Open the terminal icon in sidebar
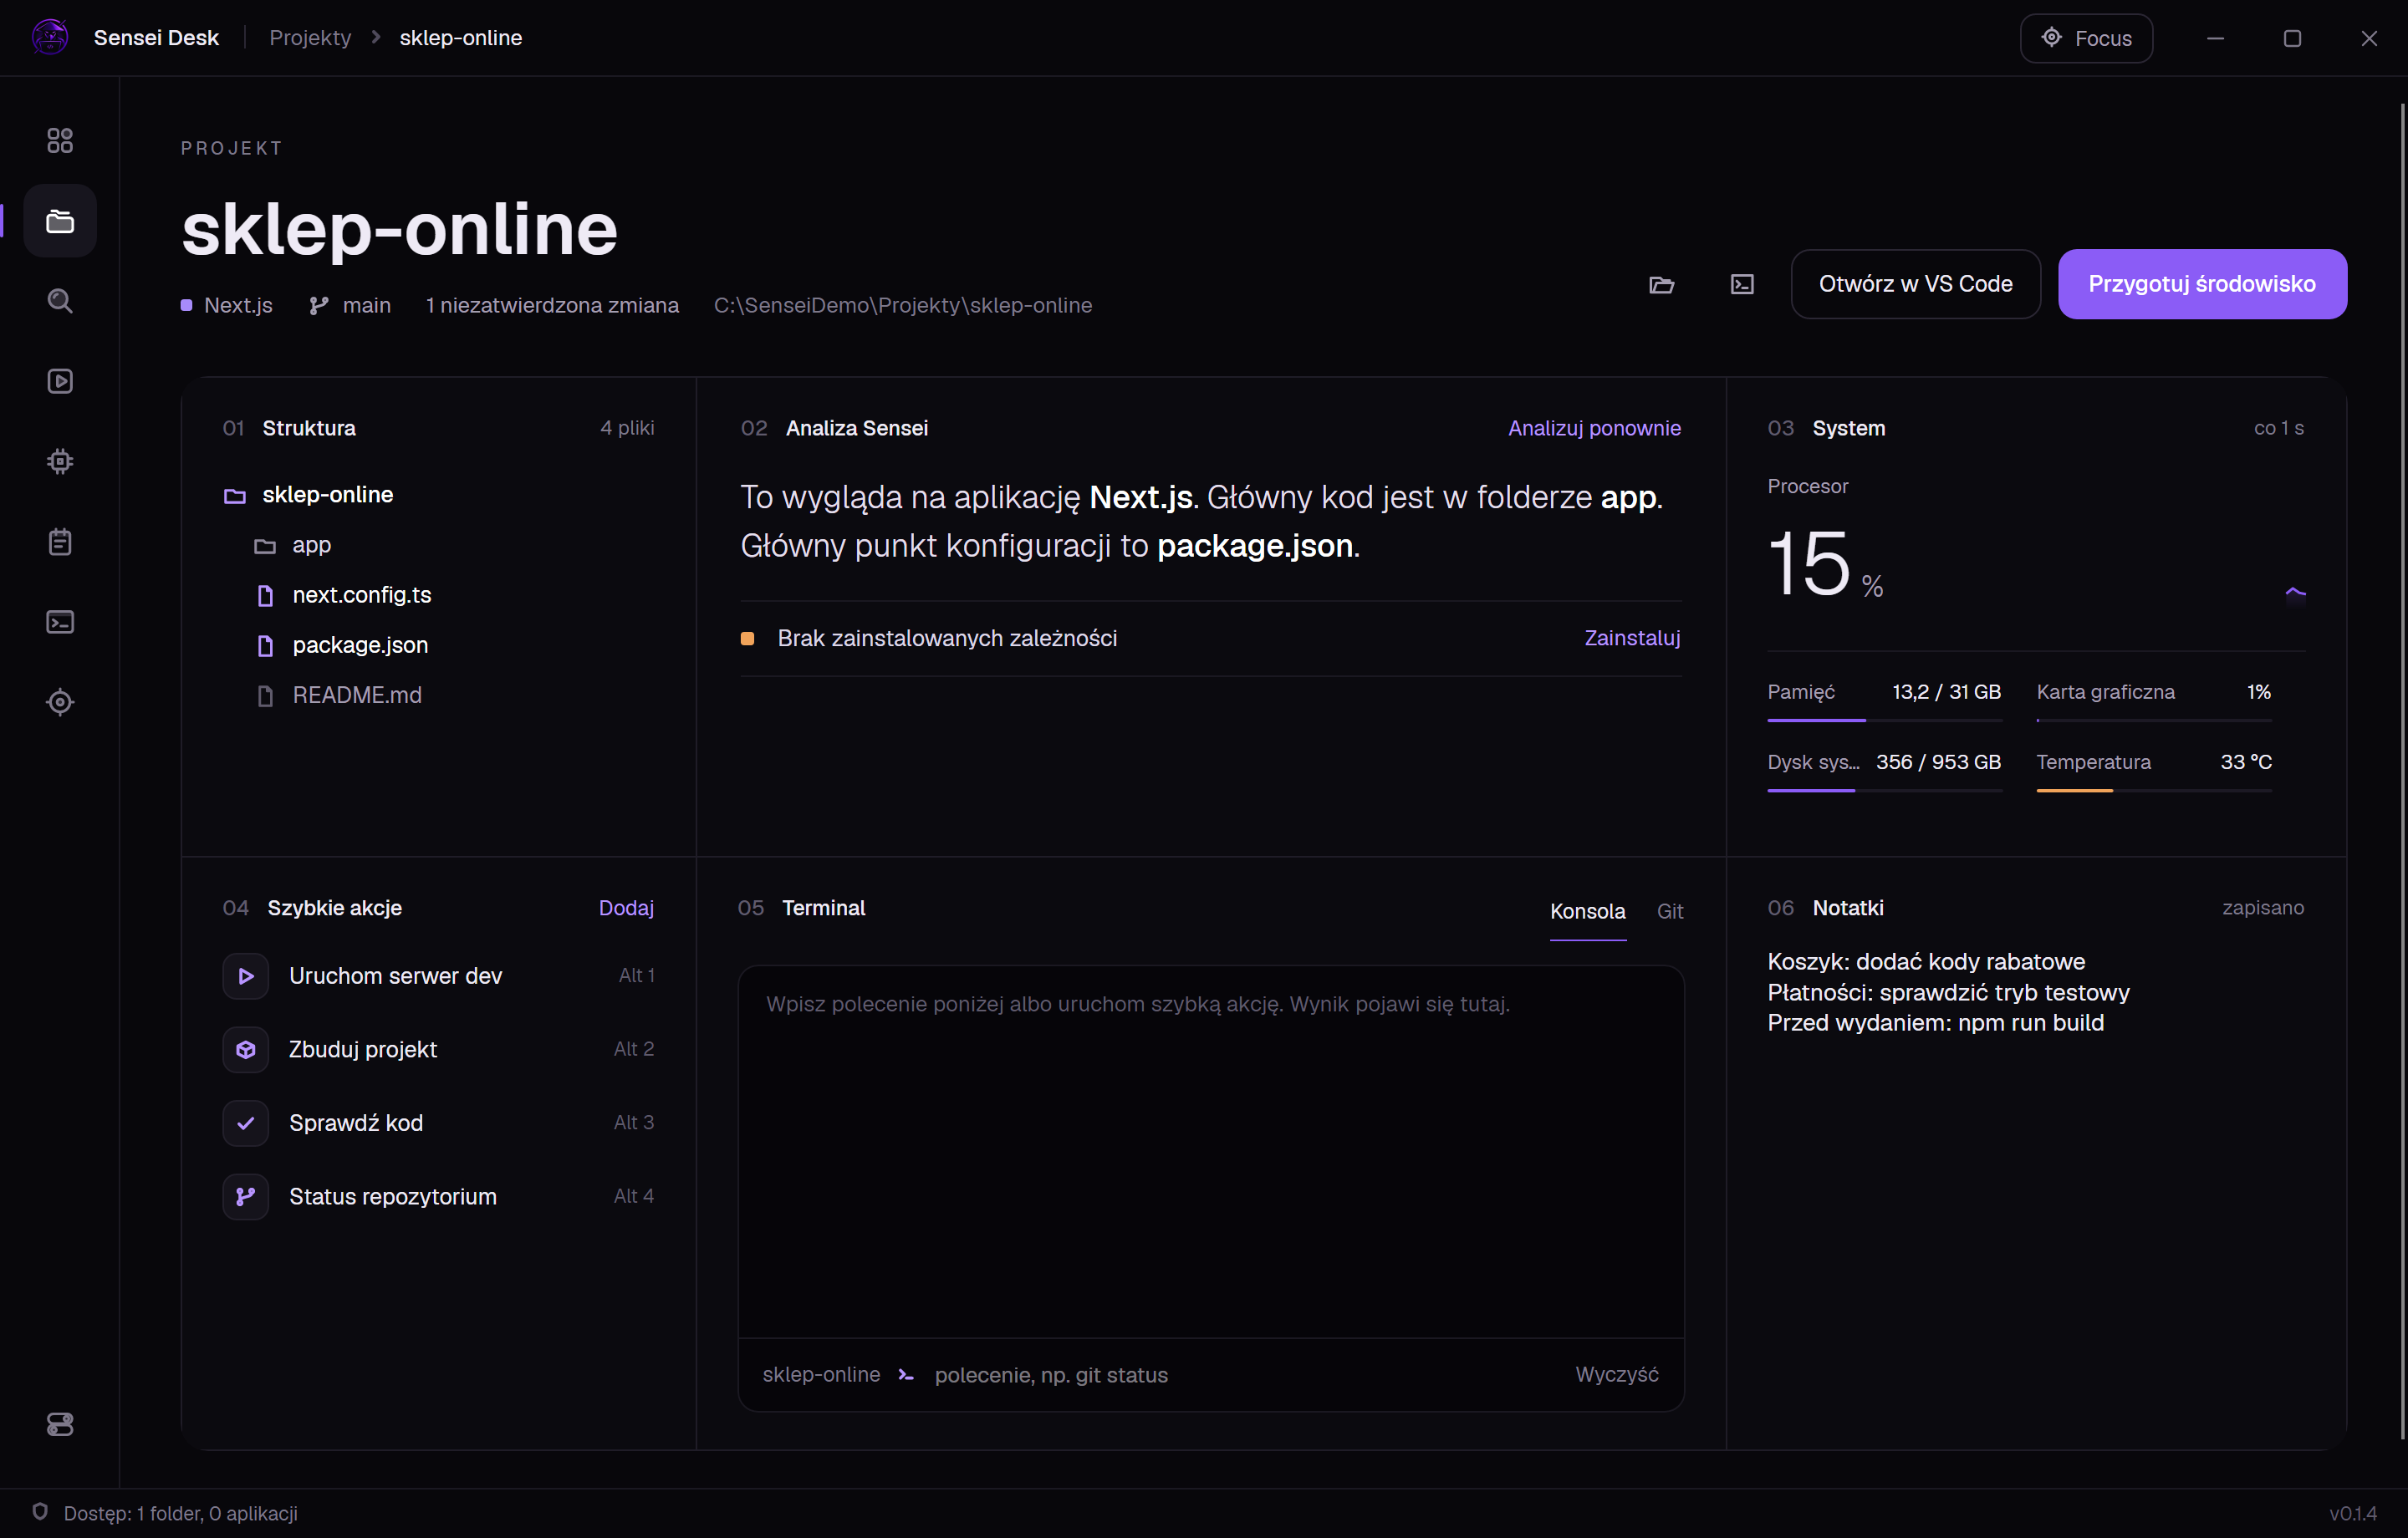Viewport: 2408px width, 1538px height. pyautogui.click(x=60, y=622)
